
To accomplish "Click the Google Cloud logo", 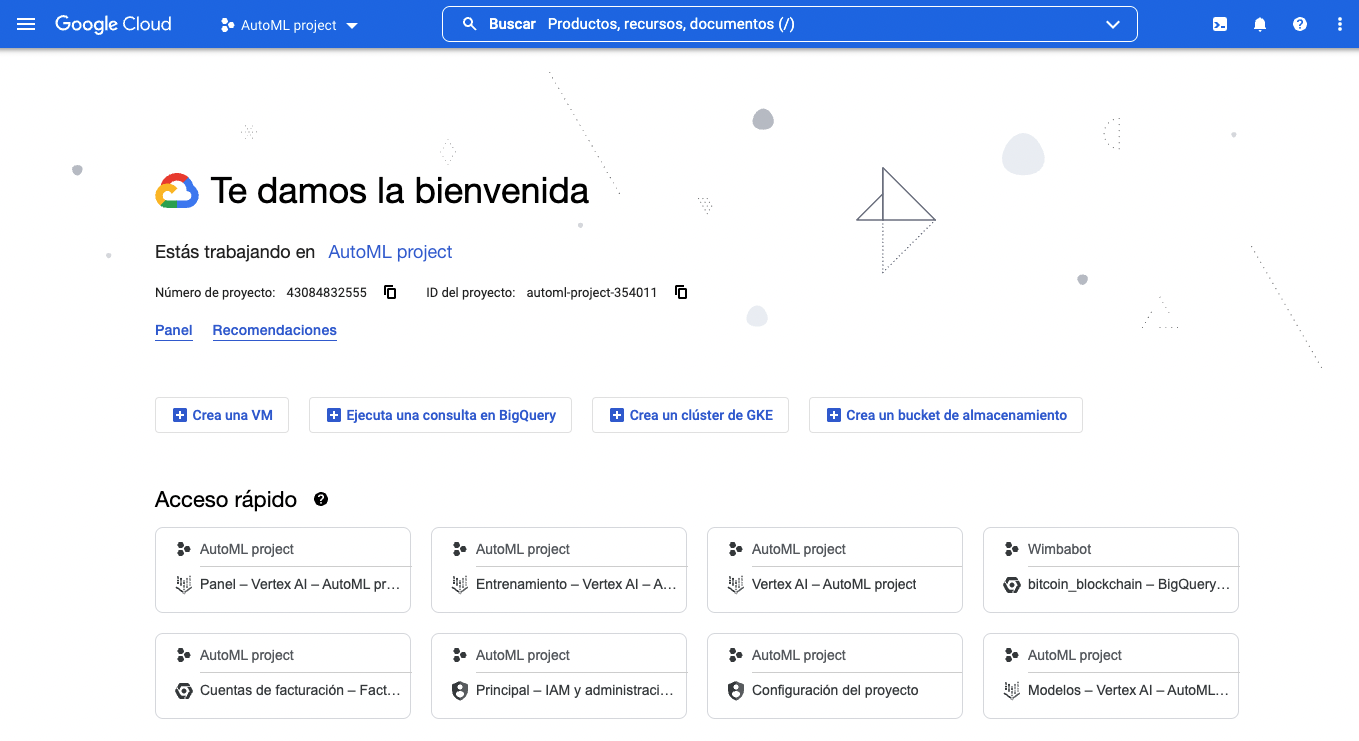I will [113, 24].
